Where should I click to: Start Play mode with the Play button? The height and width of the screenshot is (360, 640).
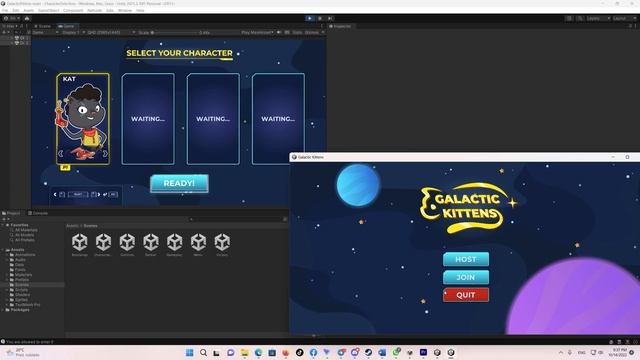click(x=310, y=18)
